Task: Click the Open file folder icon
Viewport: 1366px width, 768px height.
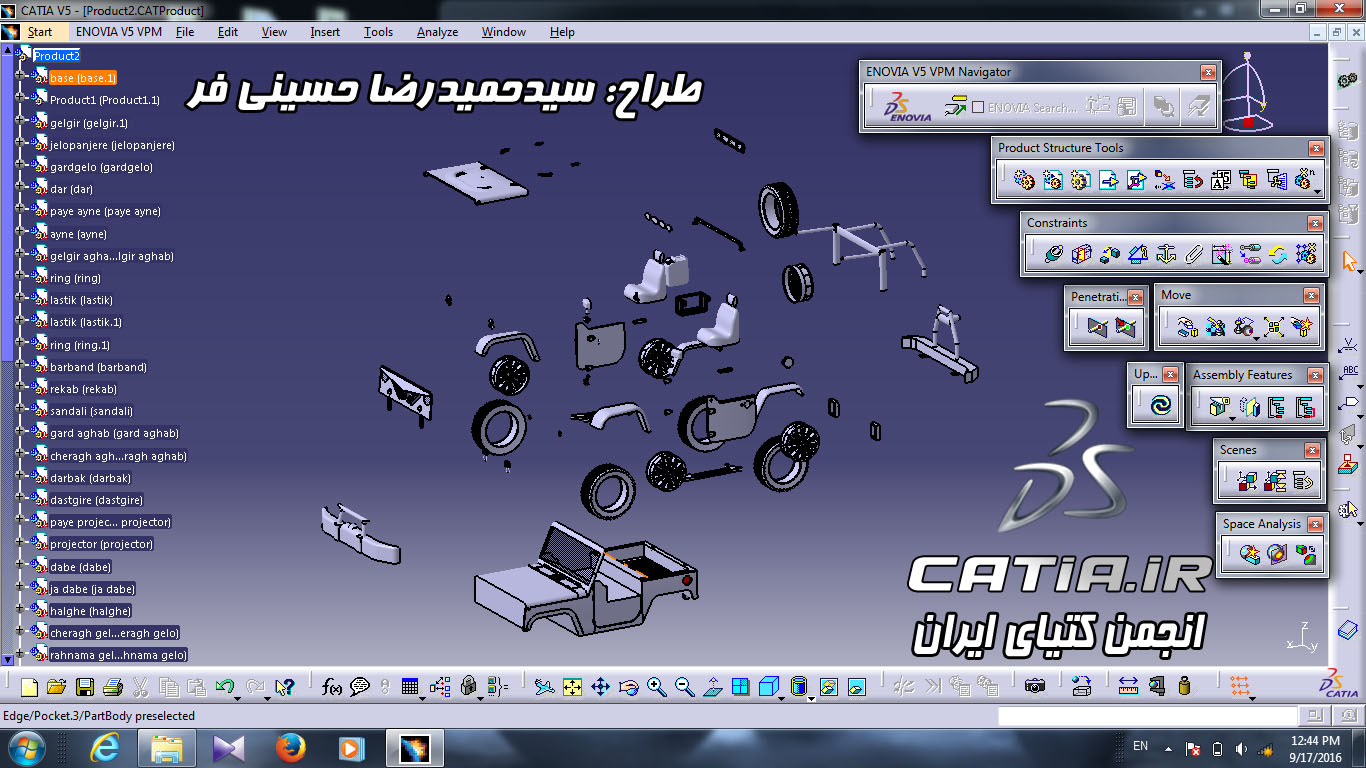Action: [x=57, y=687]
